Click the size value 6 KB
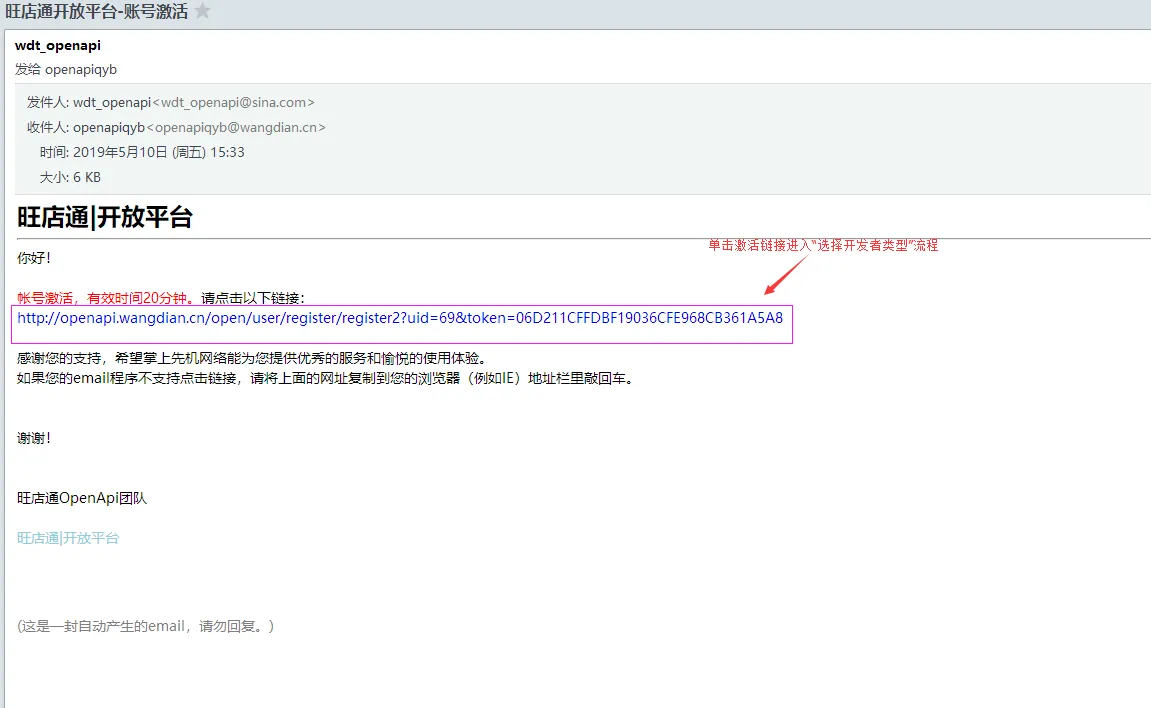This screenshot has height=708, width=1151. pos(87,178)
